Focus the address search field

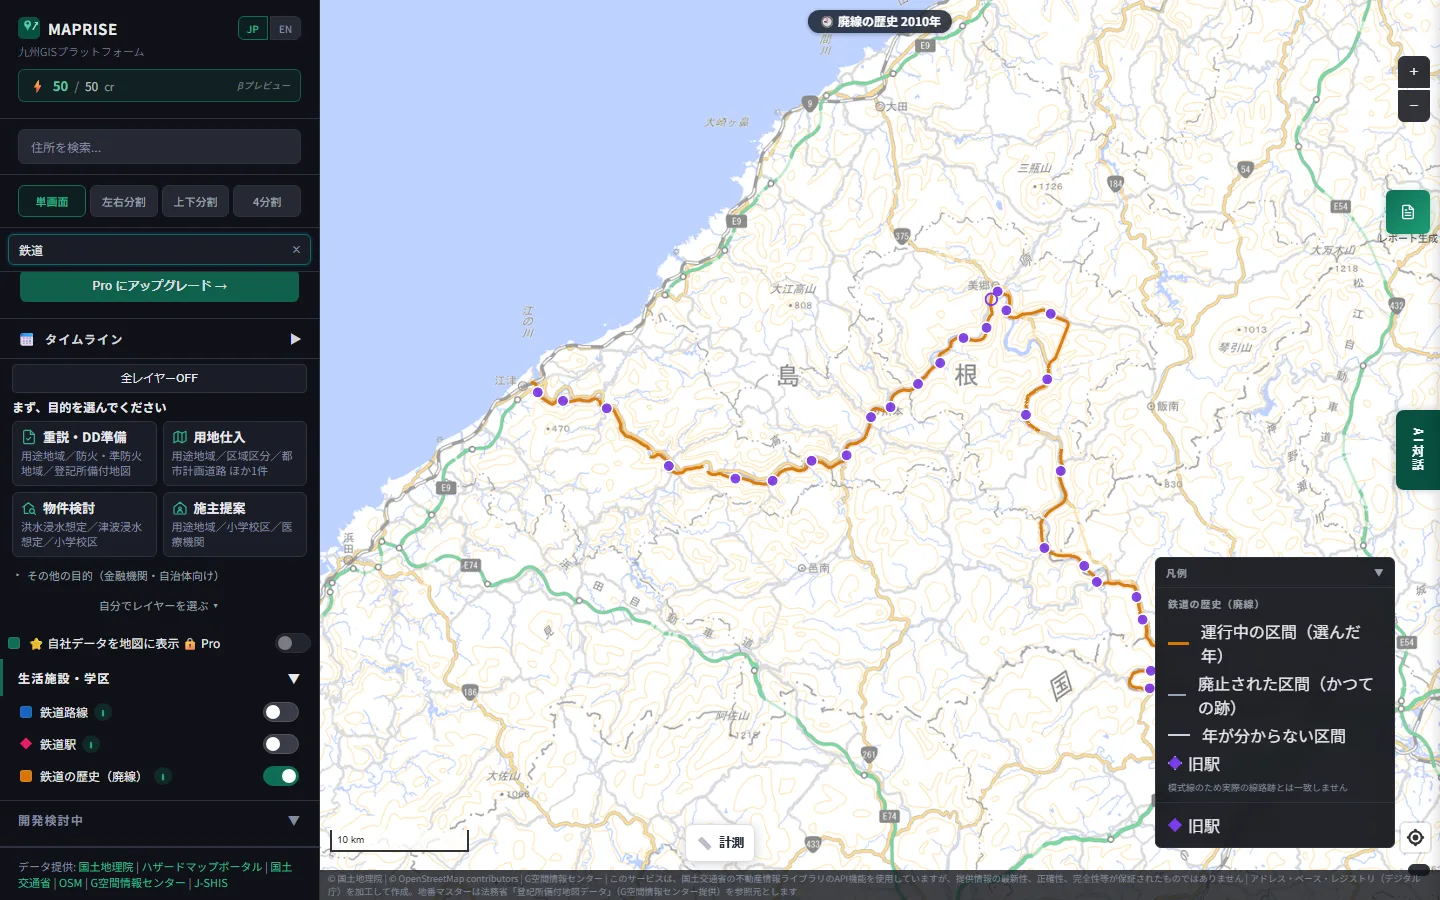[x=159, y=147]
